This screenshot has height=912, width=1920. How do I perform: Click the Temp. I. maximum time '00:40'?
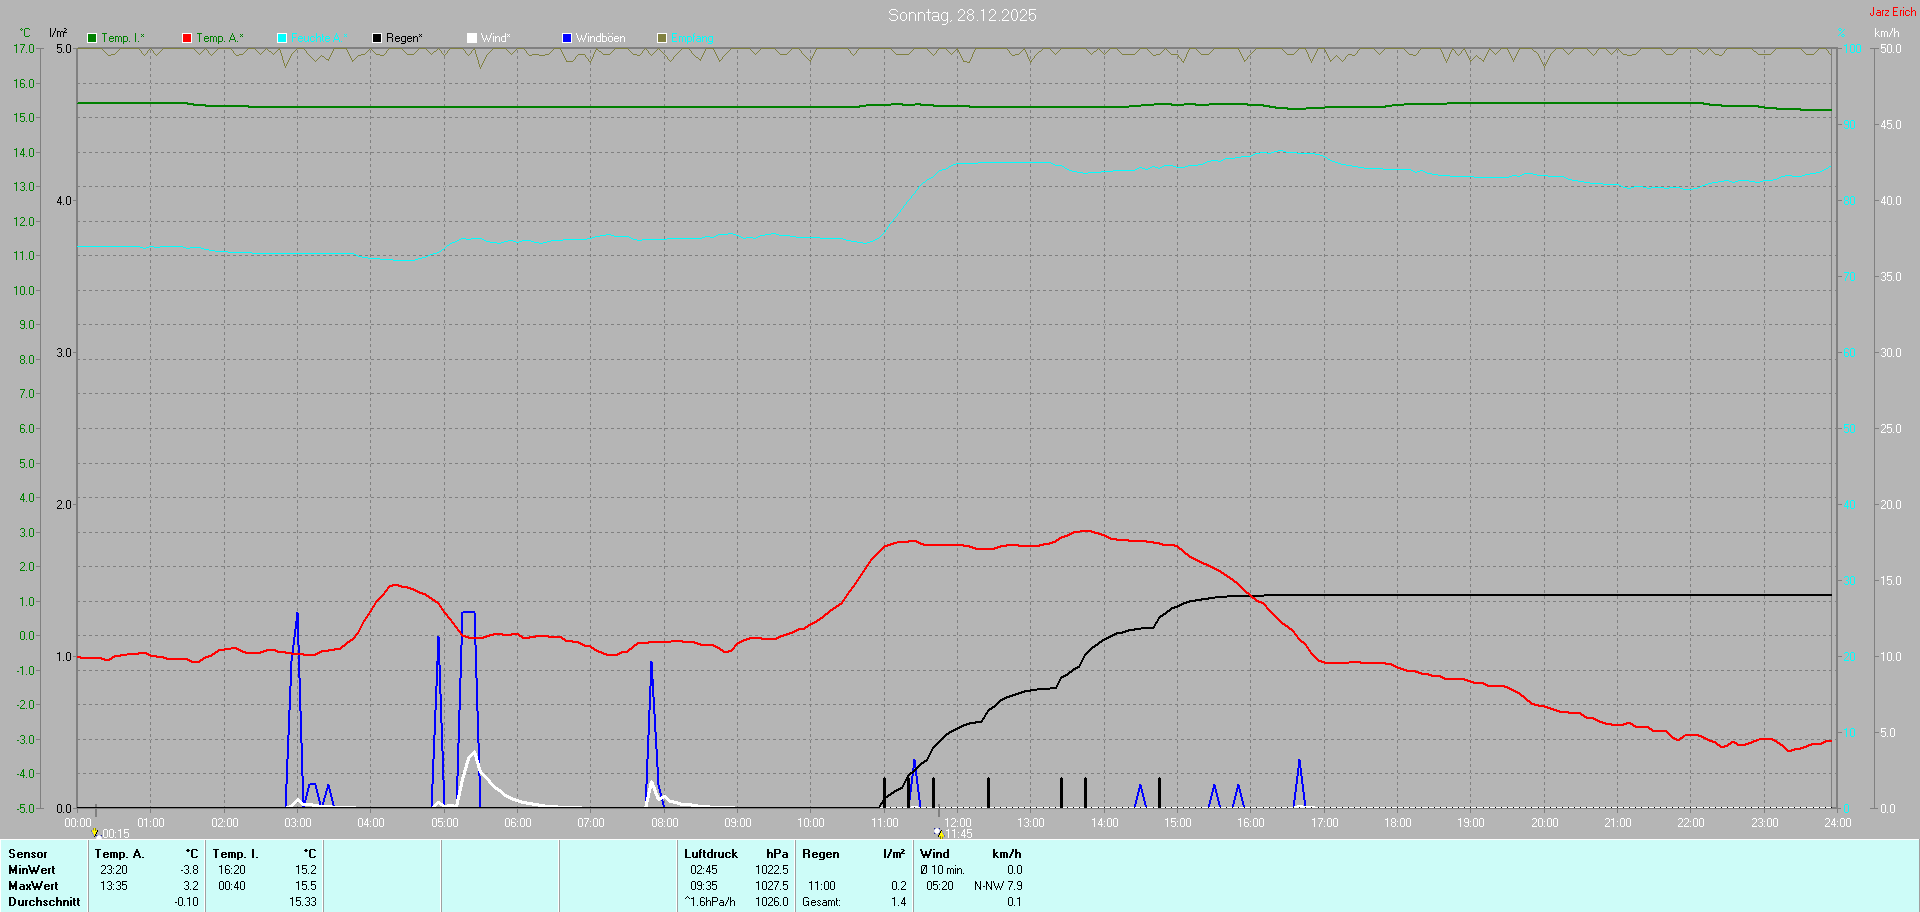point(232,886)
